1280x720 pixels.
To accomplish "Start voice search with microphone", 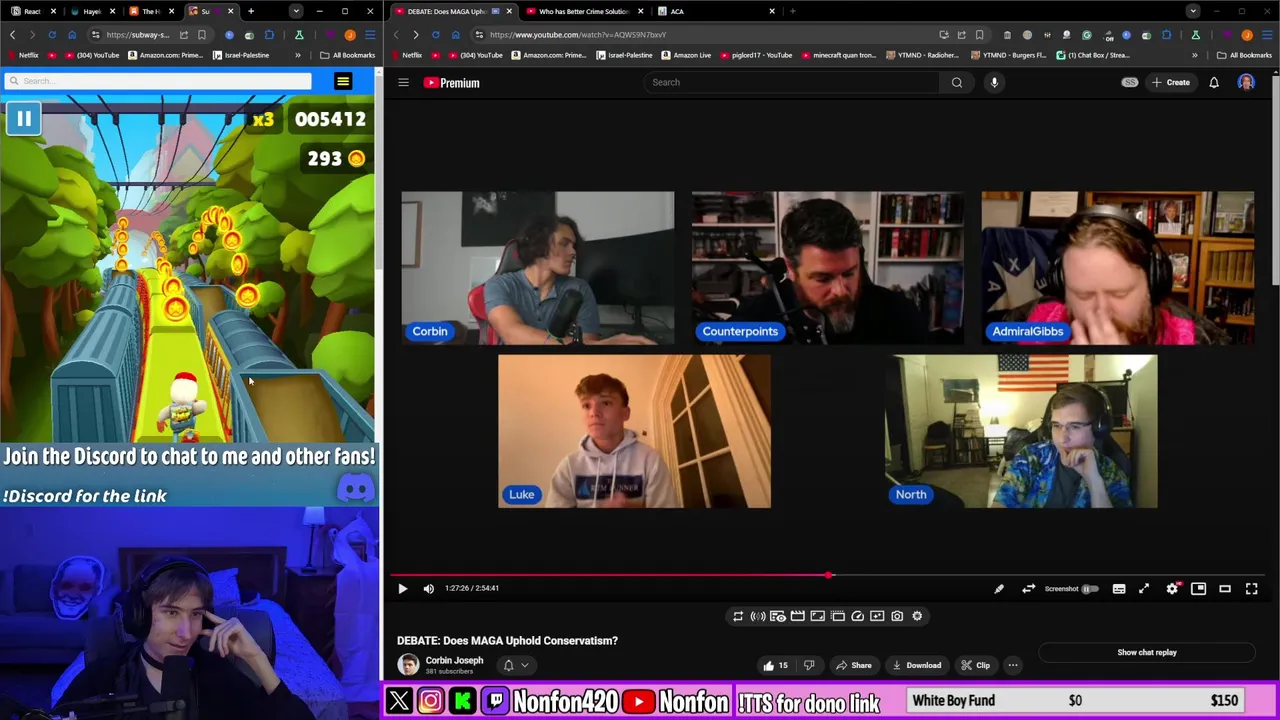I will point(994,82).
